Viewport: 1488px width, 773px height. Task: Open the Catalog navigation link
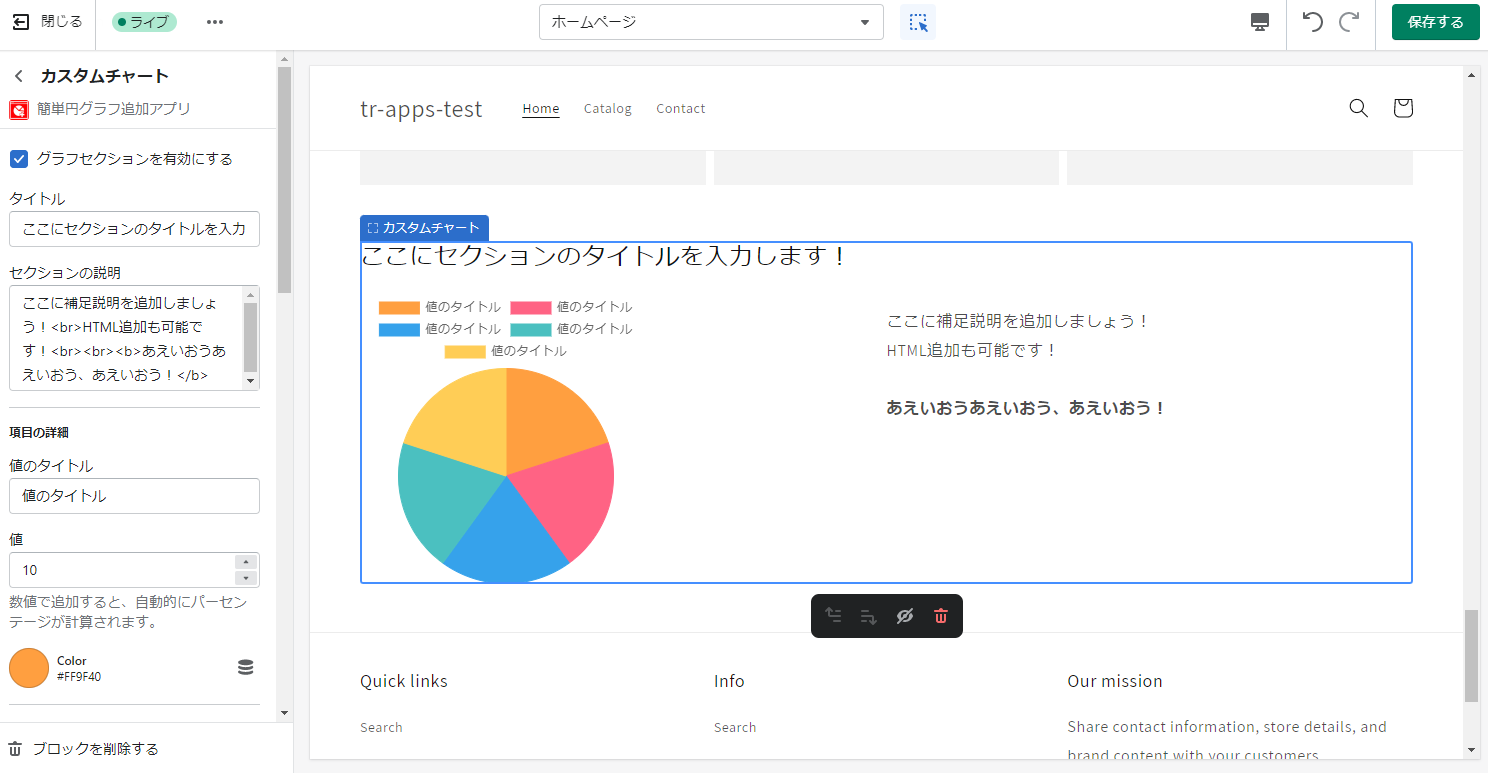607,108
